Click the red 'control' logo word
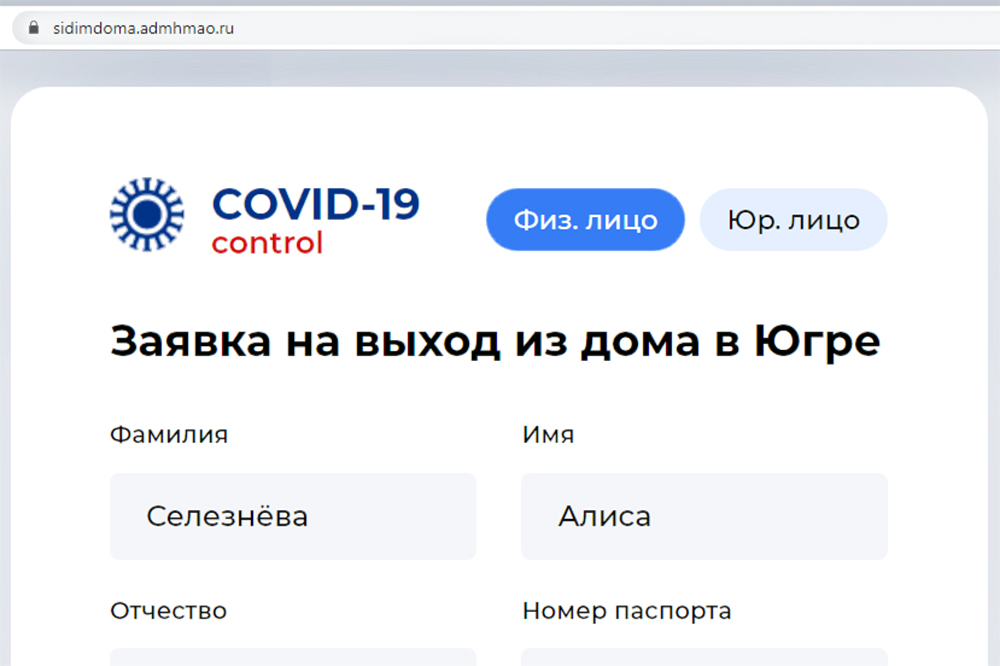 [267, 243]
